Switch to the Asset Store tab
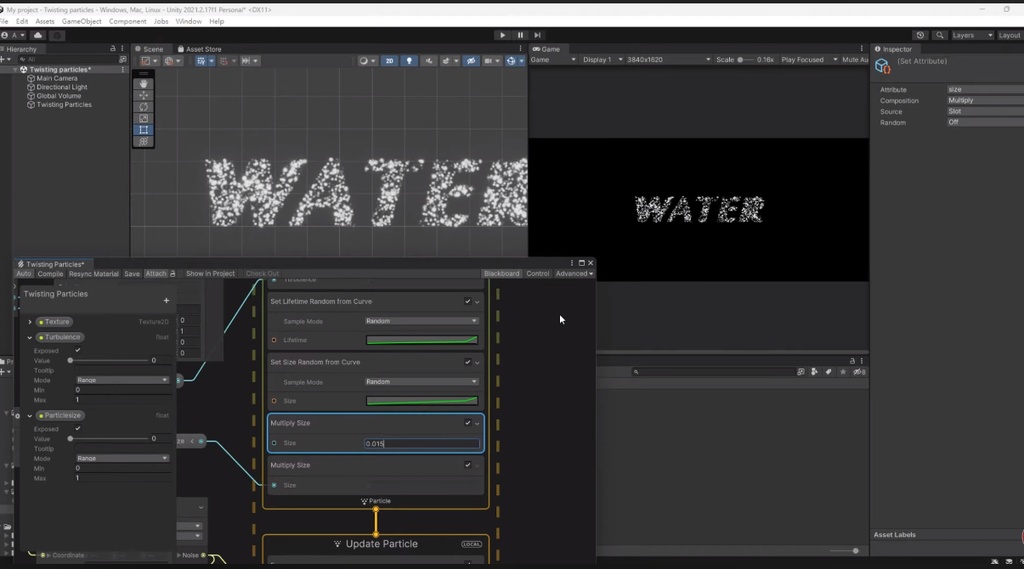 tap(200, 49)
